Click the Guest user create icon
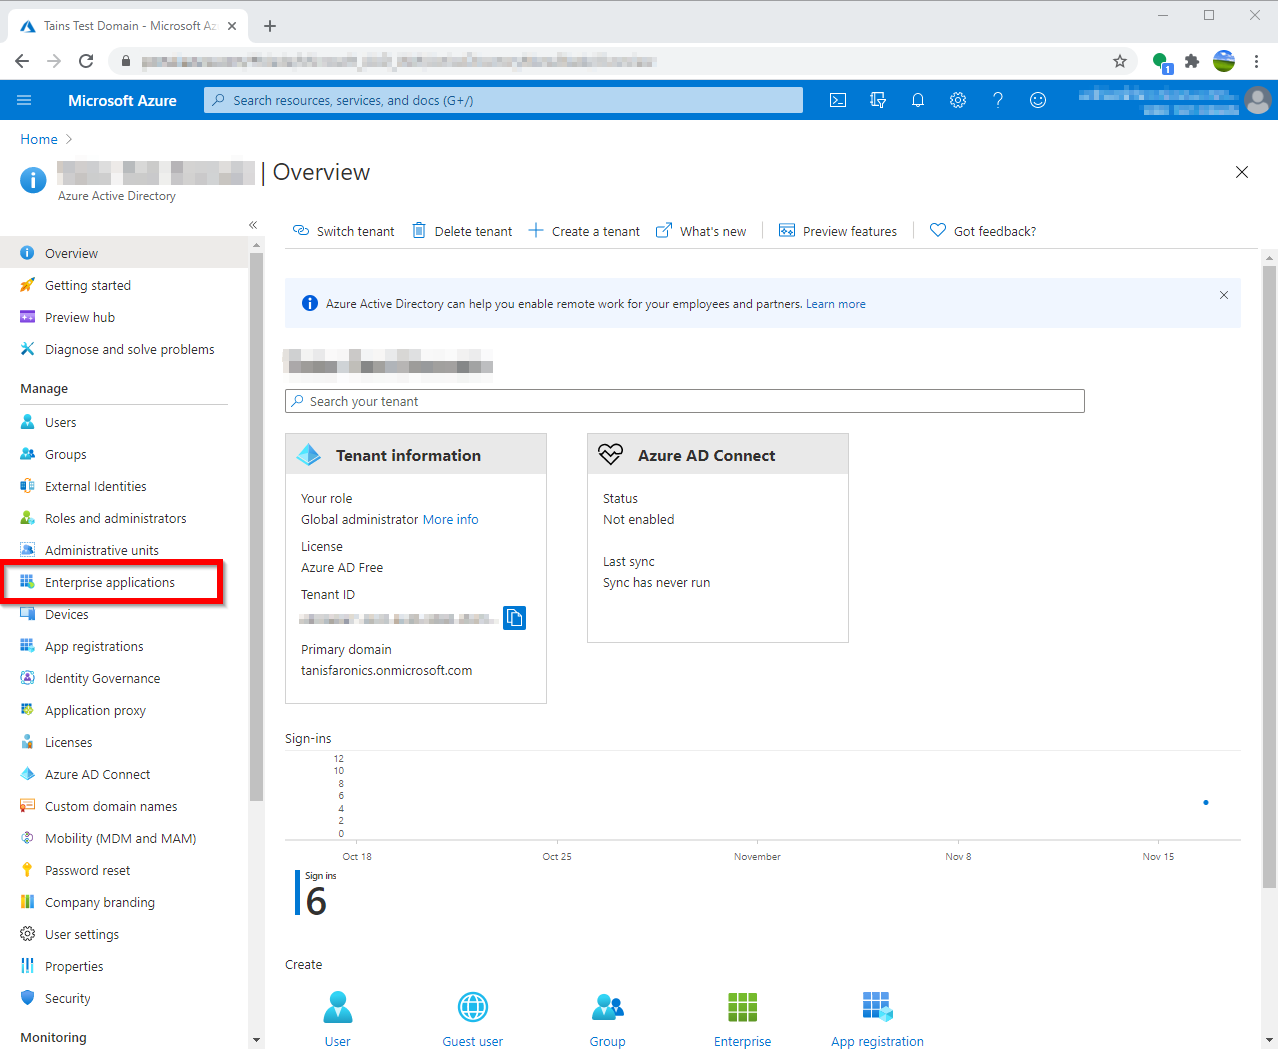The image size is (1278, 1049). tap(472, 1008)
